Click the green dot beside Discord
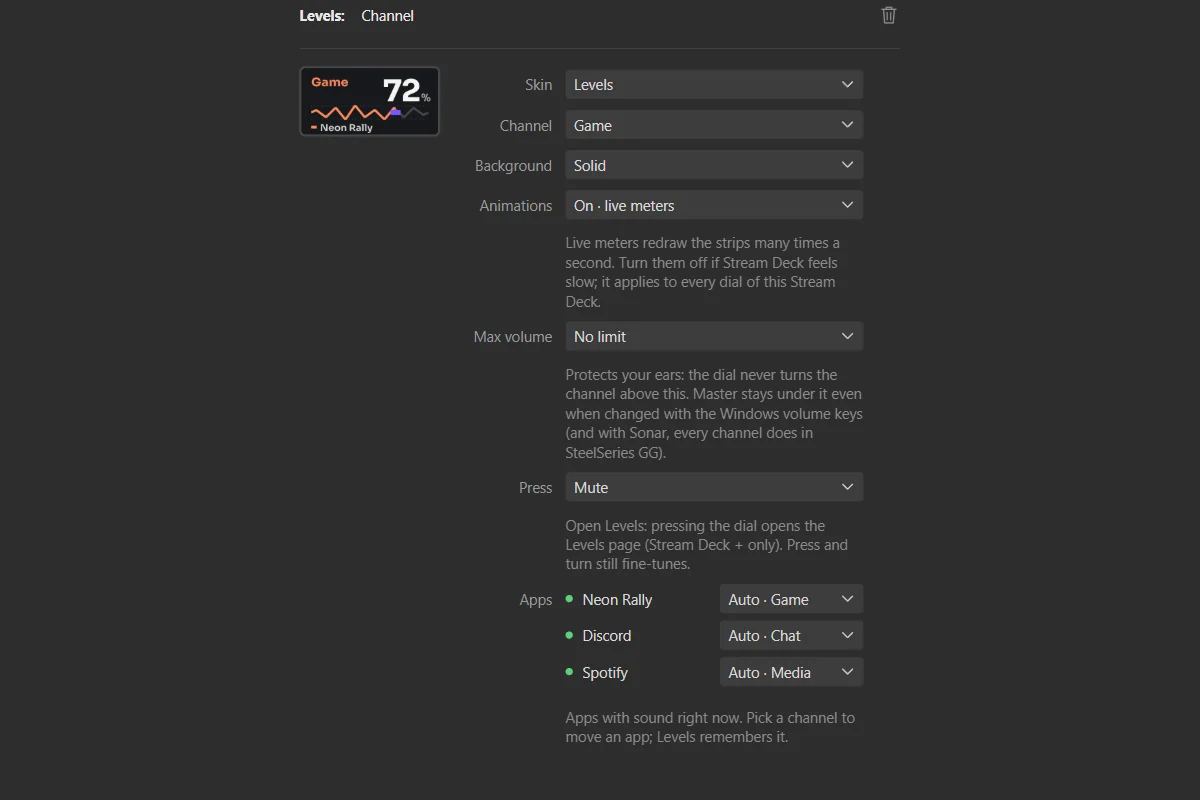Viewport: 1200px width, 800px height. tap(570, 635)
